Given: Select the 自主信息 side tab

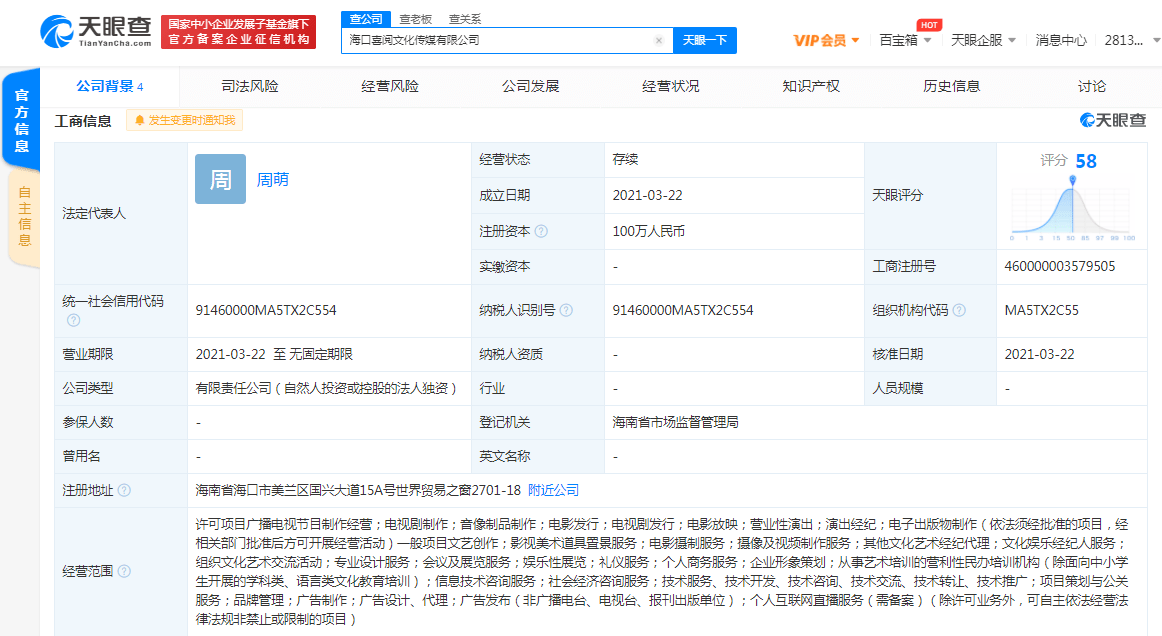Looking at the screenshot, I should click(24, 217).
